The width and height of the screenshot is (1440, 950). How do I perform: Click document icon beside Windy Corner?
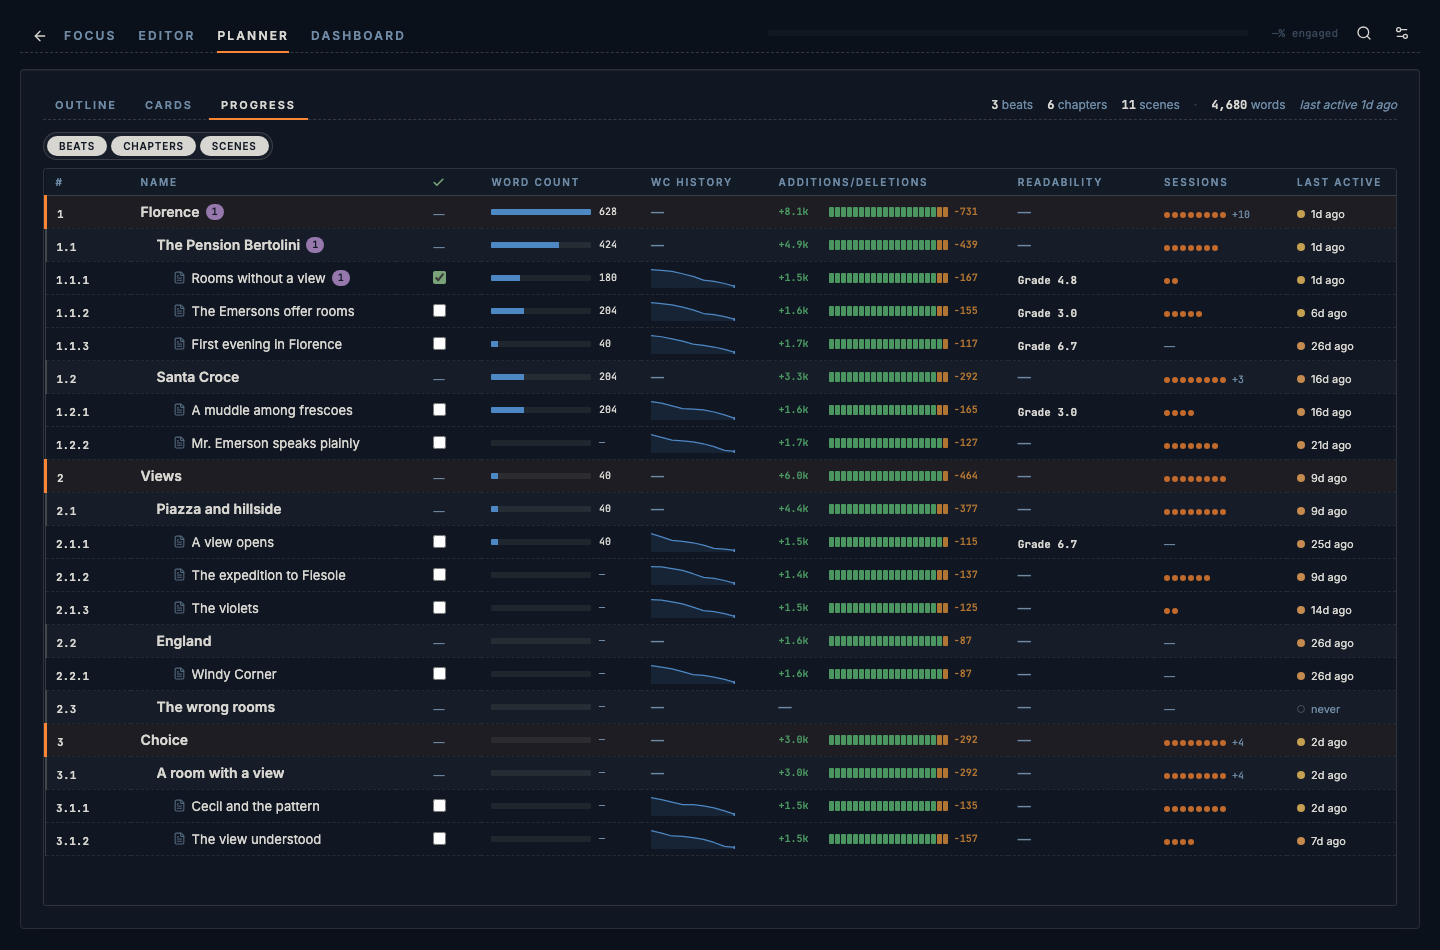pos(180,674)
